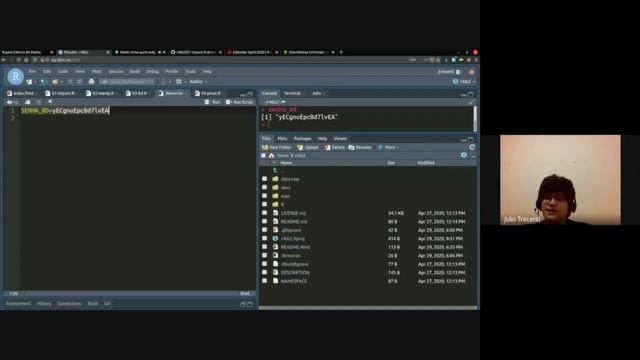Click the blue icon in Files breadcrumb bar
The width and height of the screenshot is (640, 360).
click(x=464, y=155)
